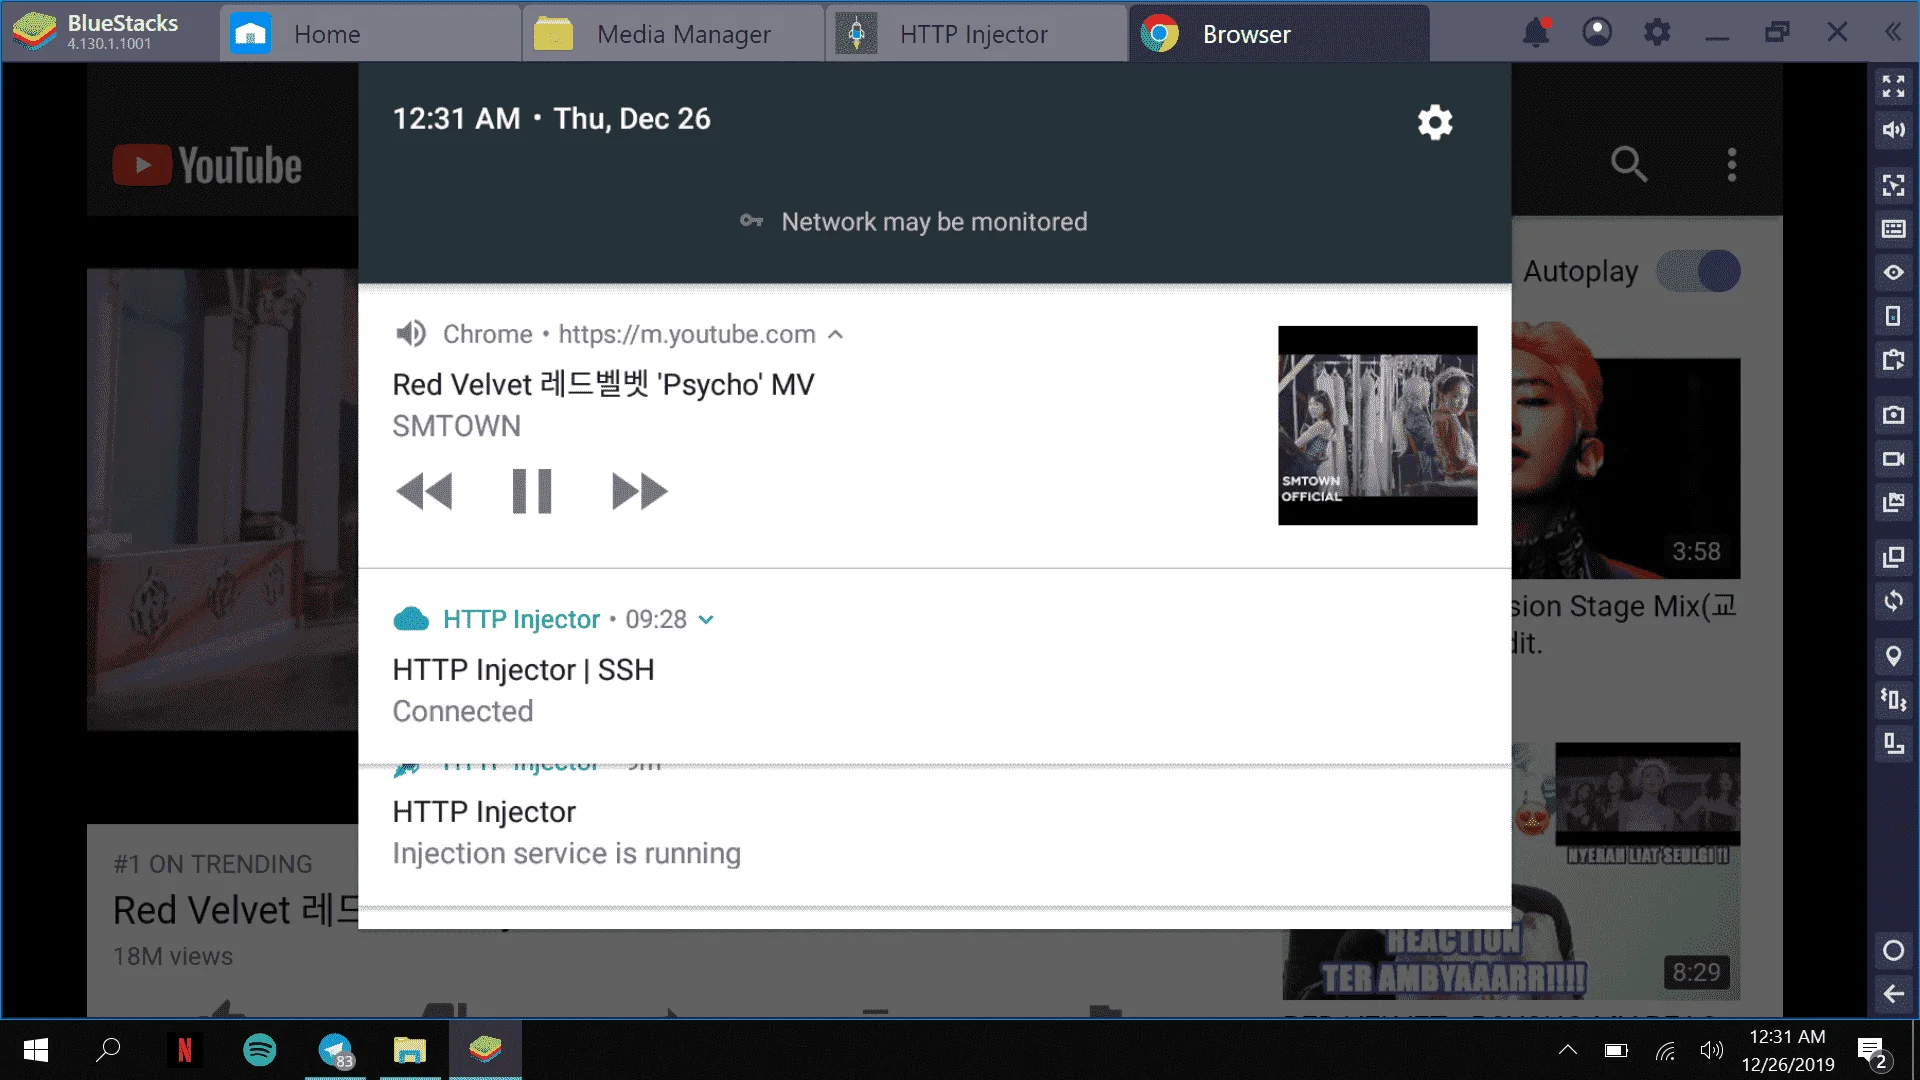This screenshot has width=1920, height=1080.
Task: Switch to the Media Manager tab
Action: tap(674, 34)
